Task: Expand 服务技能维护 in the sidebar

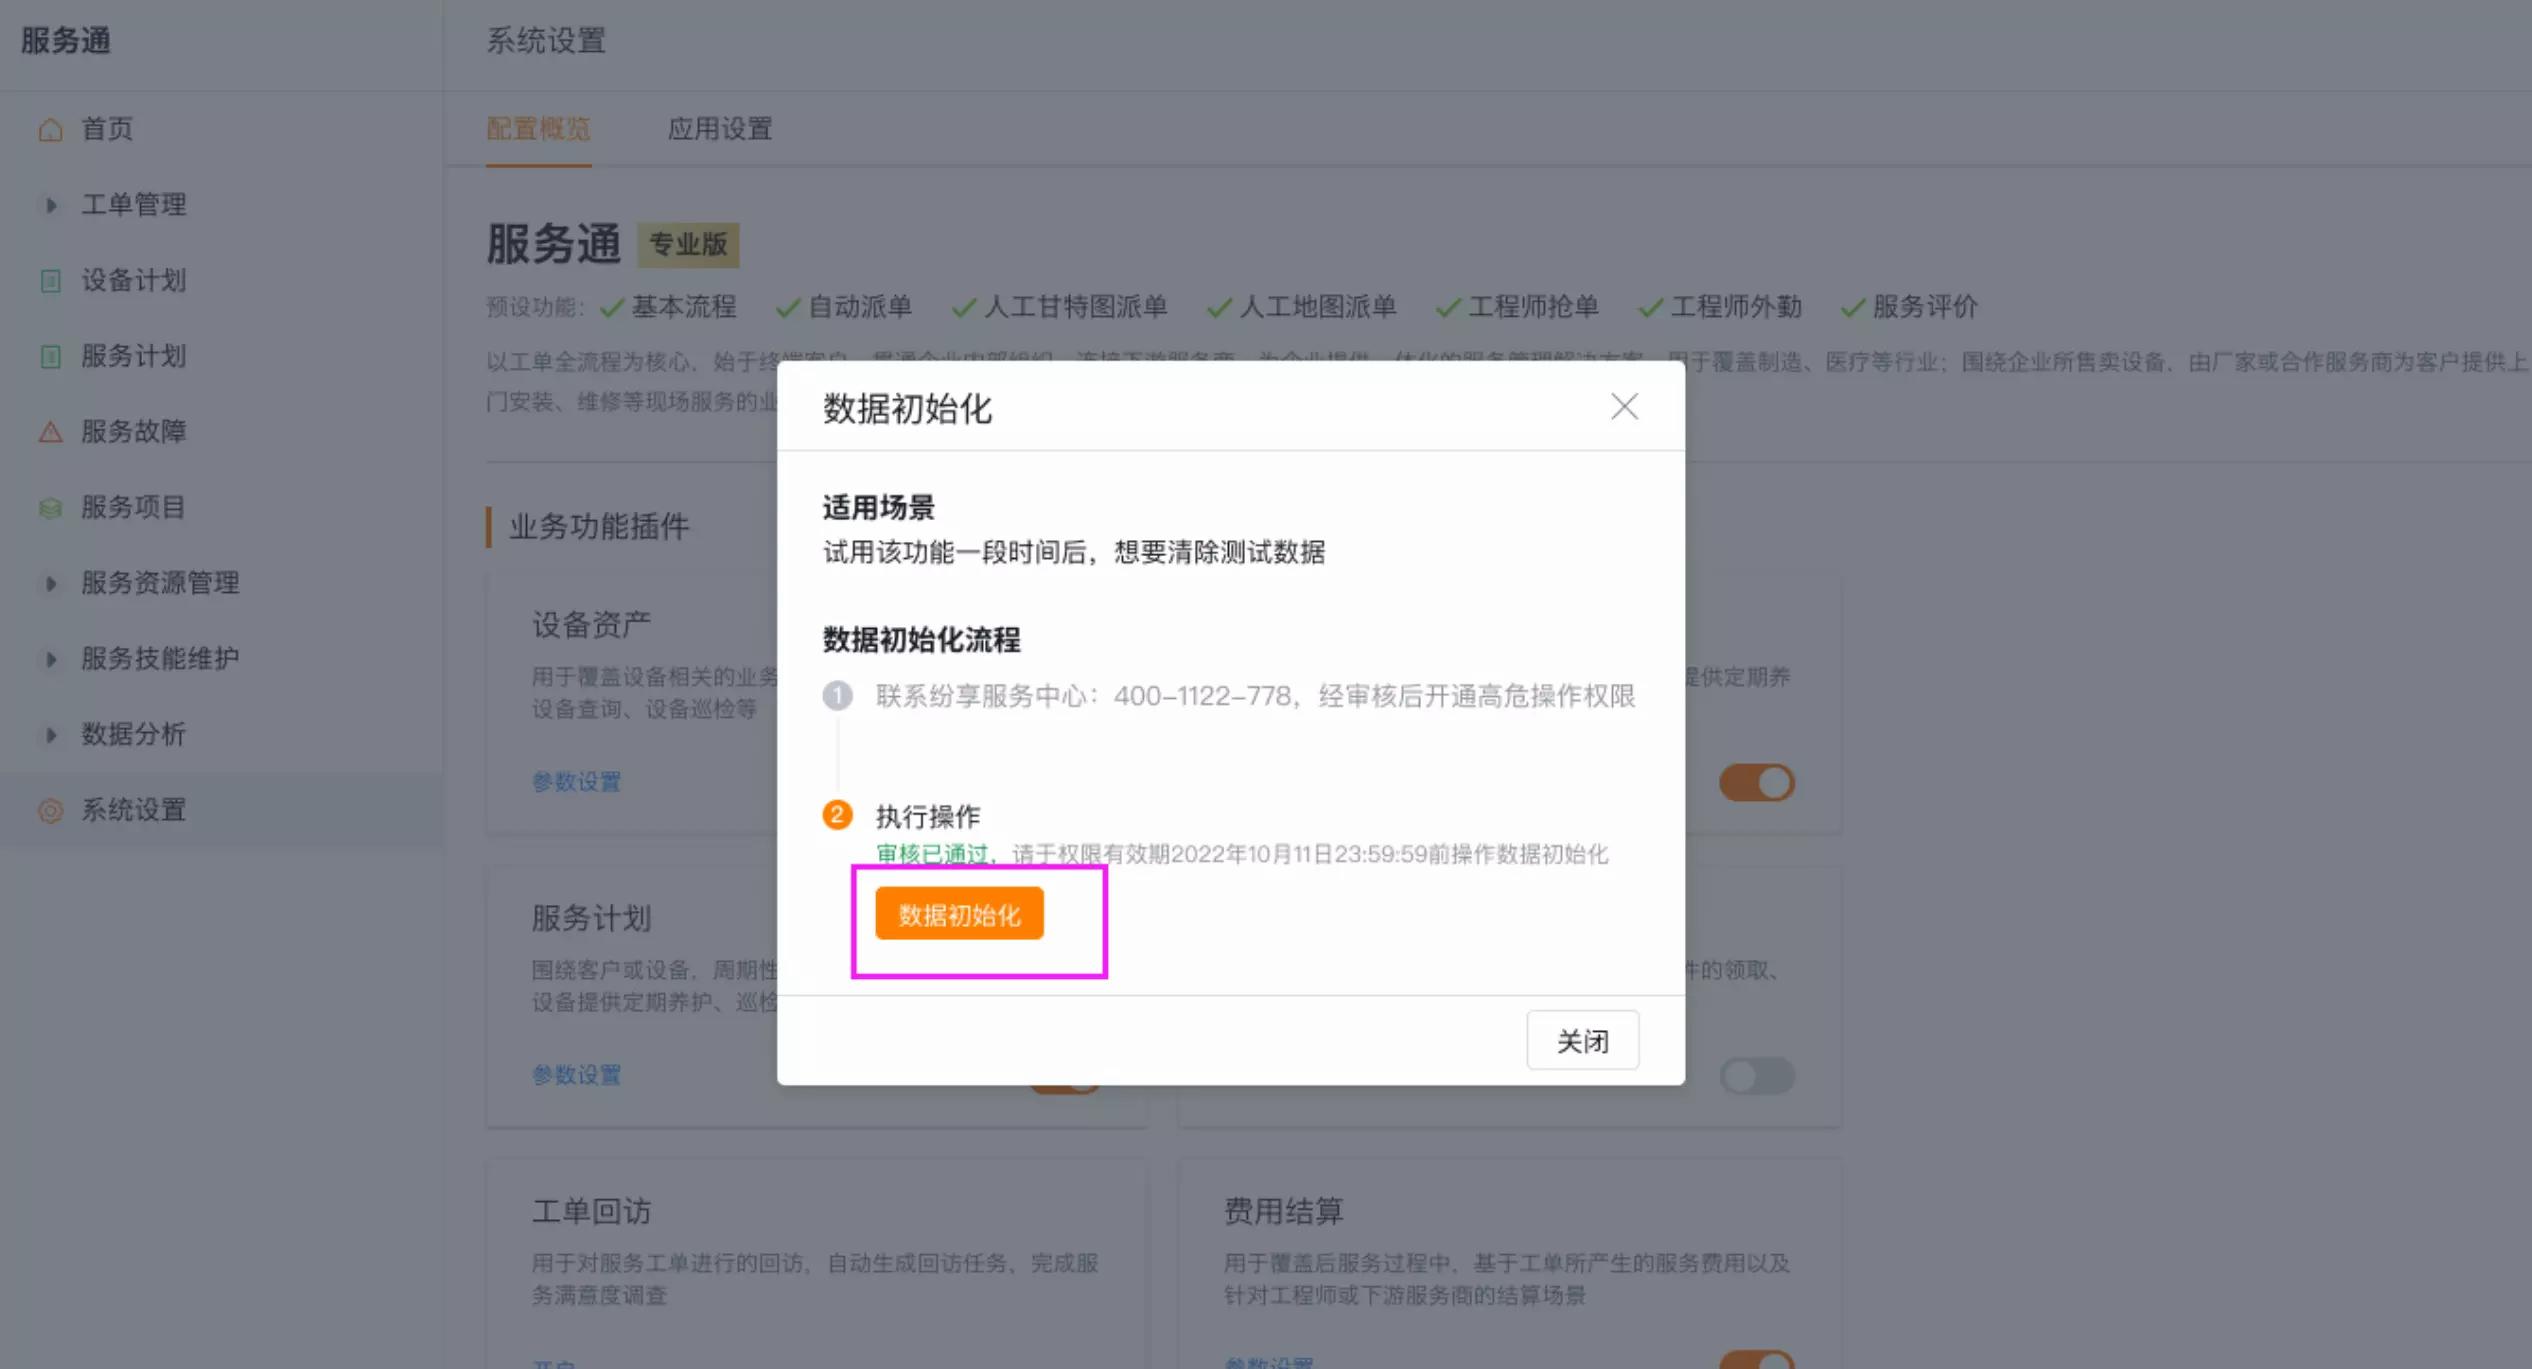Action: coord(160,659)
